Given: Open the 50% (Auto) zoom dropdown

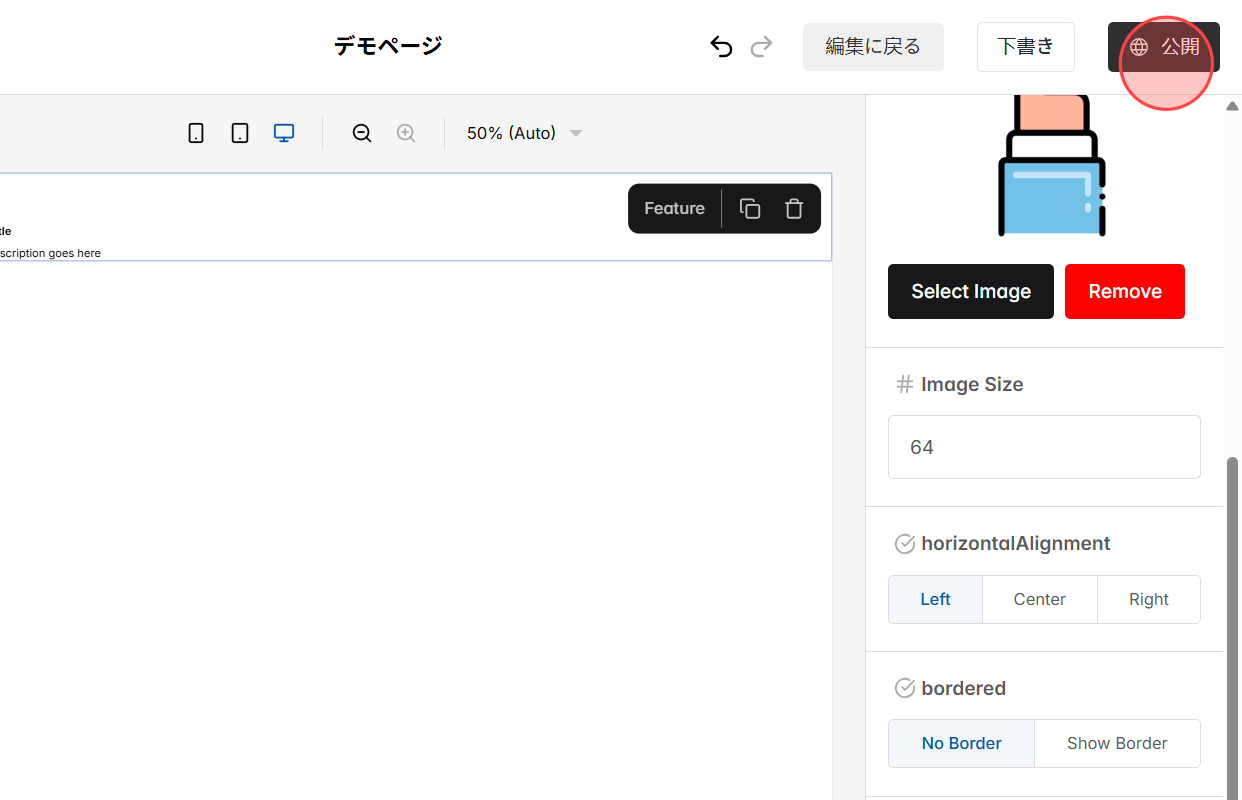Looking at the screenshot, I should pyautogui.click(x=523, y=132).
